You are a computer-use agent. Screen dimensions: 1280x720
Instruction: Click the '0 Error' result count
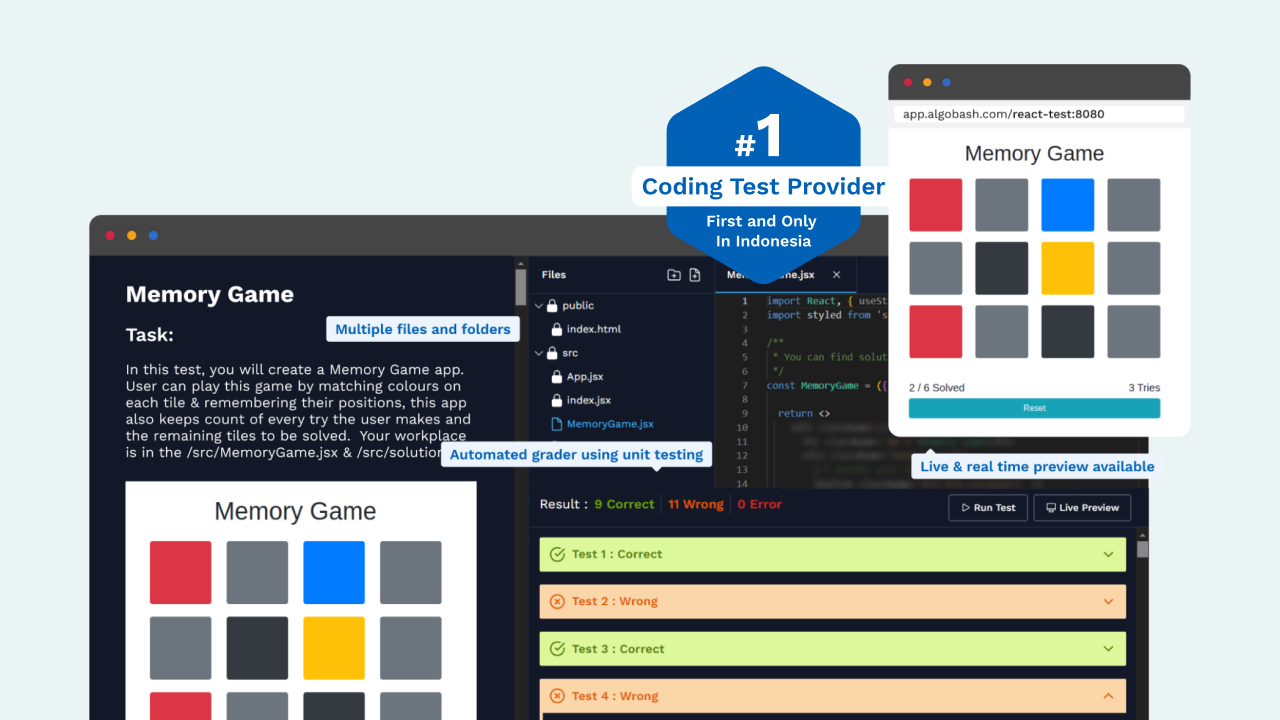point(760,505)
